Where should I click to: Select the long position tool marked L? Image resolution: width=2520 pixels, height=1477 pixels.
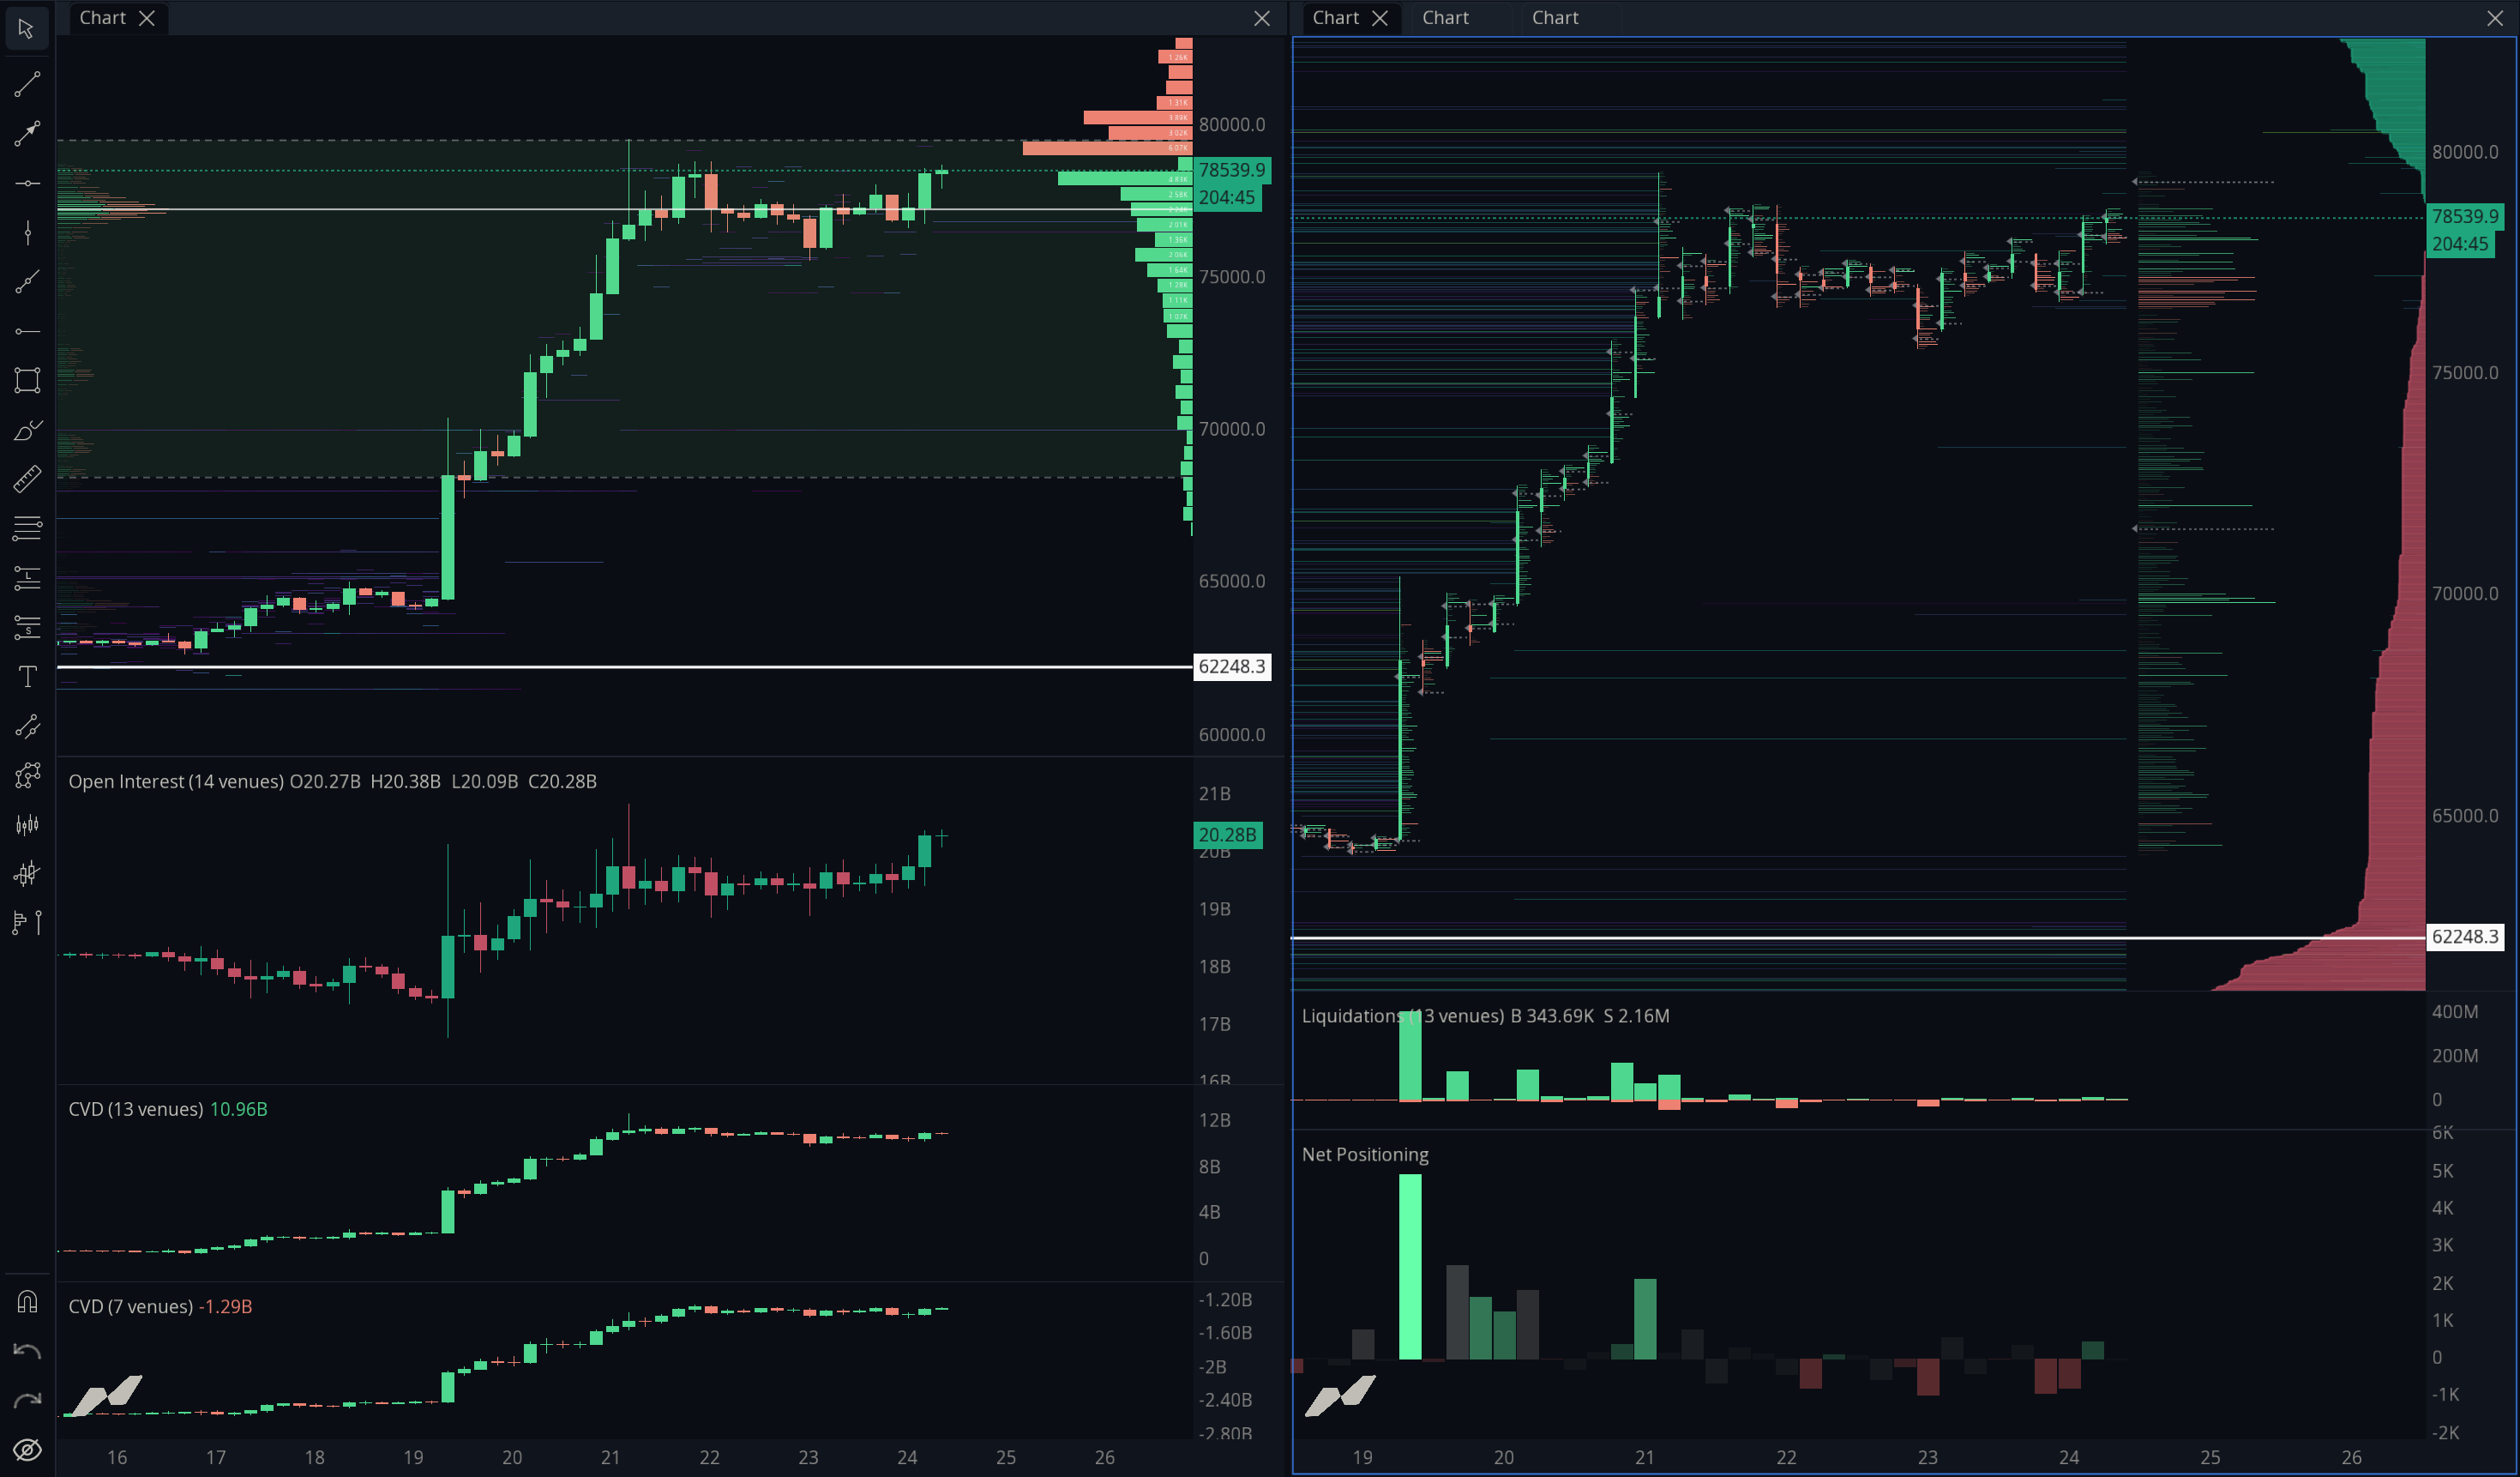click(27, 578)
